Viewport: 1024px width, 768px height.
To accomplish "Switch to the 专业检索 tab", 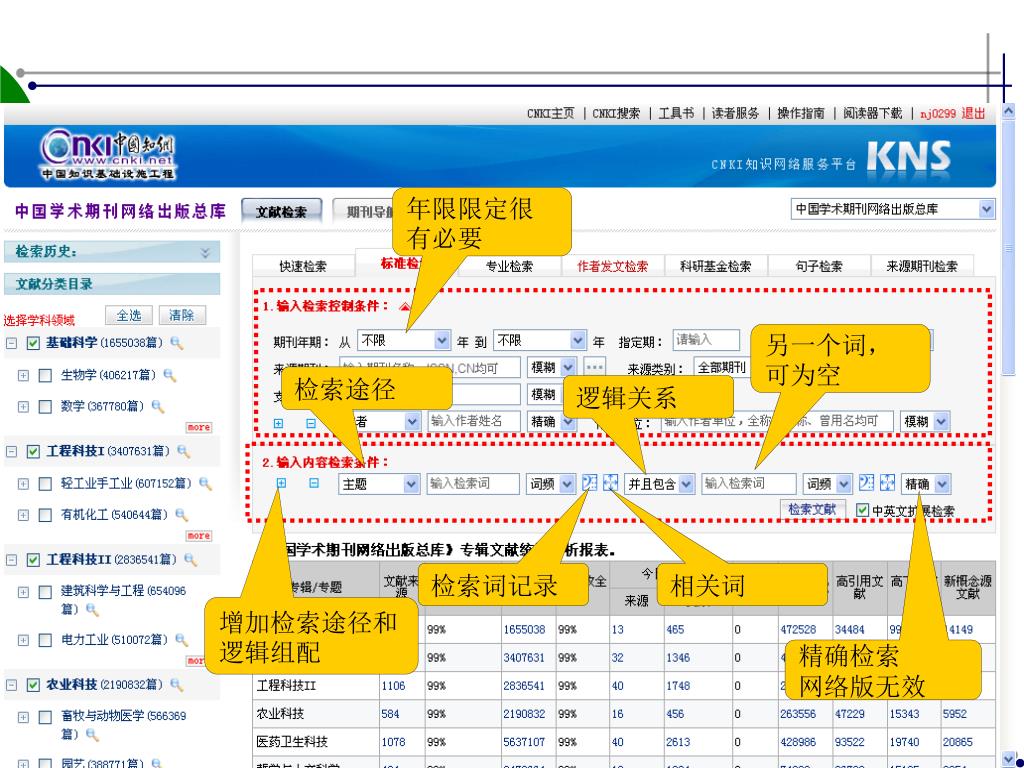I will 509,266.
